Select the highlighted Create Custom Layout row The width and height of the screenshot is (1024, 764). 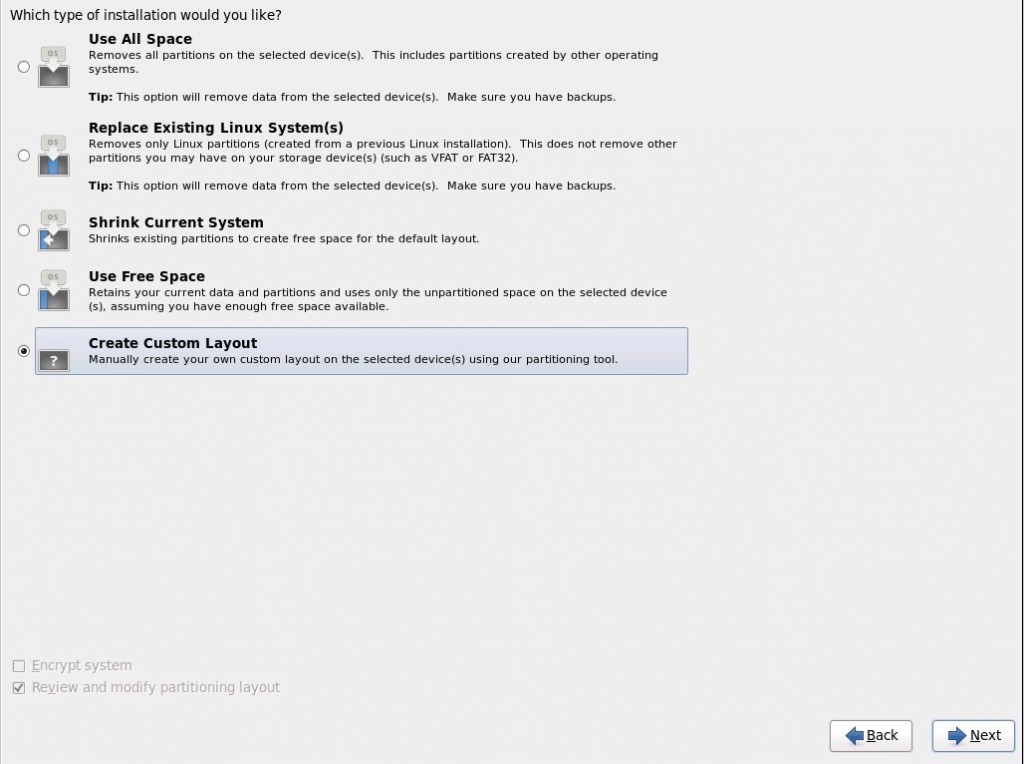tap(360, 351)
